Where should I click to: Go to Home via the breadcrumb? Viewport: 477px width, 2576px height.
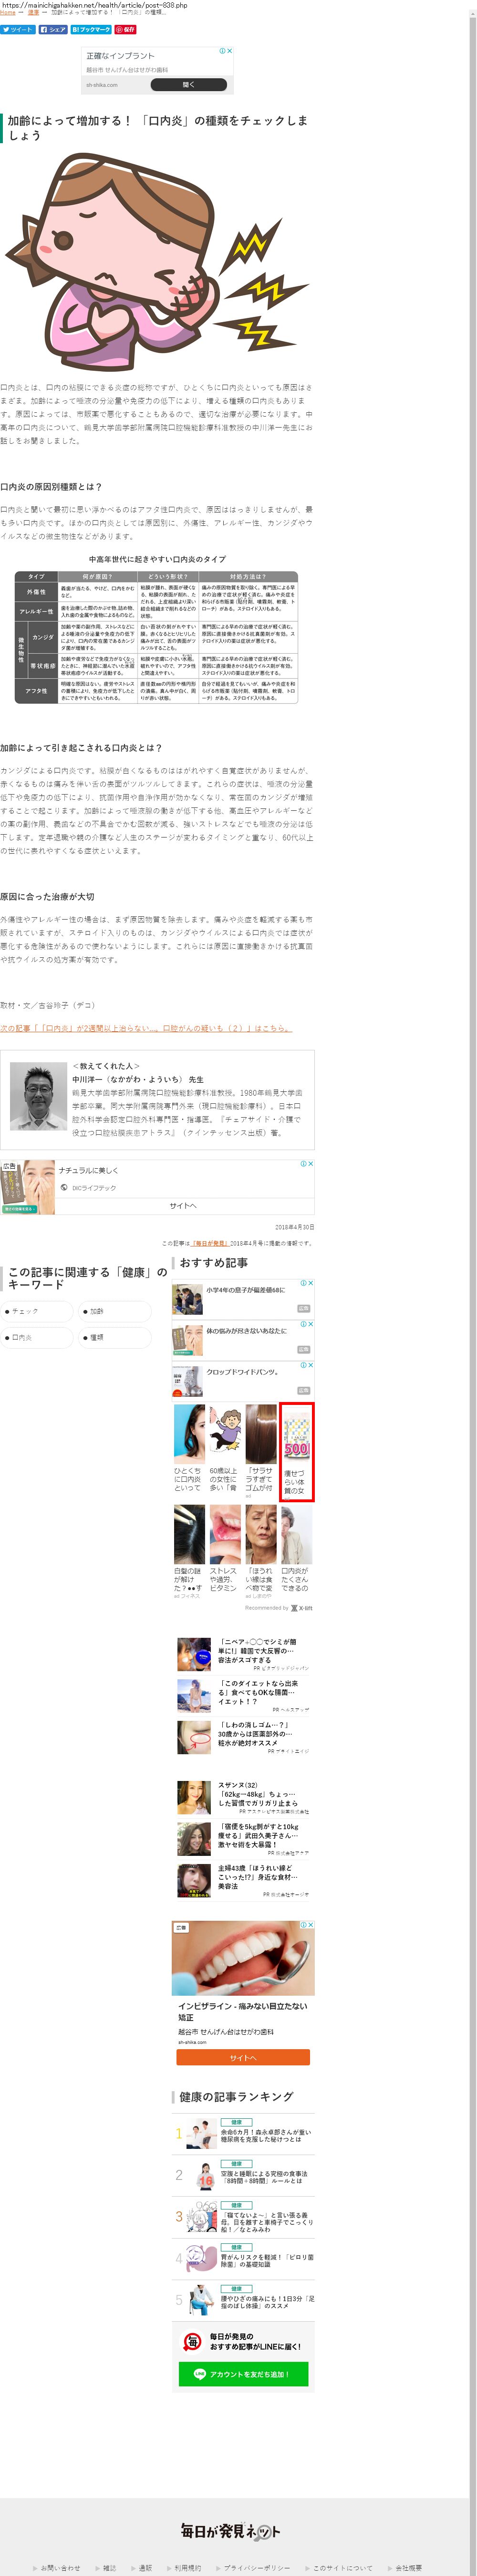click(x=8, y=13)
